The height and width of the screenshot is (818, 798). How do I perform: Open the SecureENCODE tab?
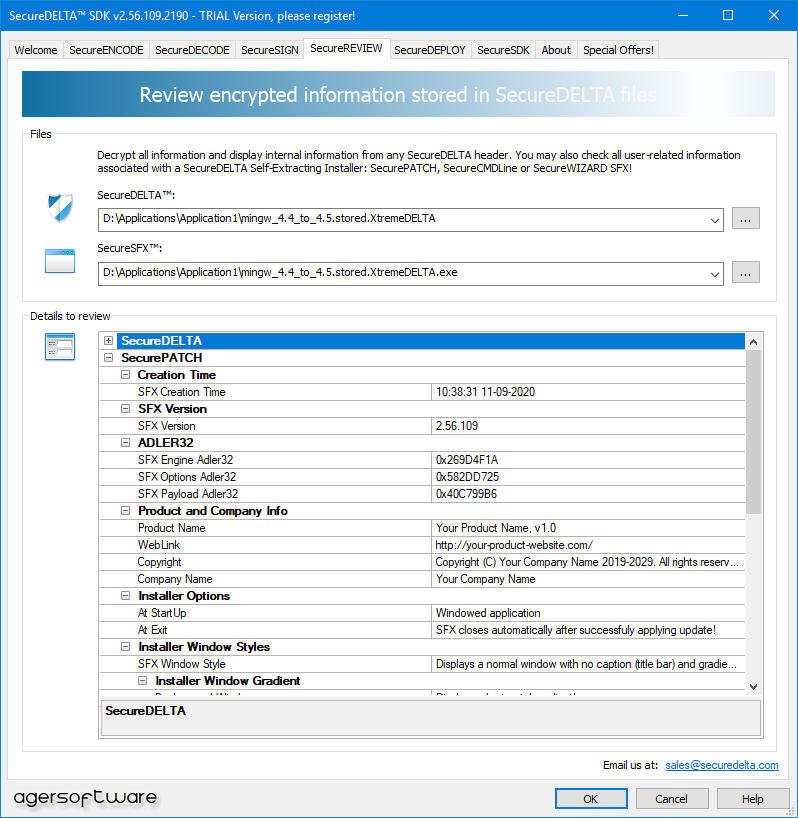pyautogui.click(x=106, y=50)
